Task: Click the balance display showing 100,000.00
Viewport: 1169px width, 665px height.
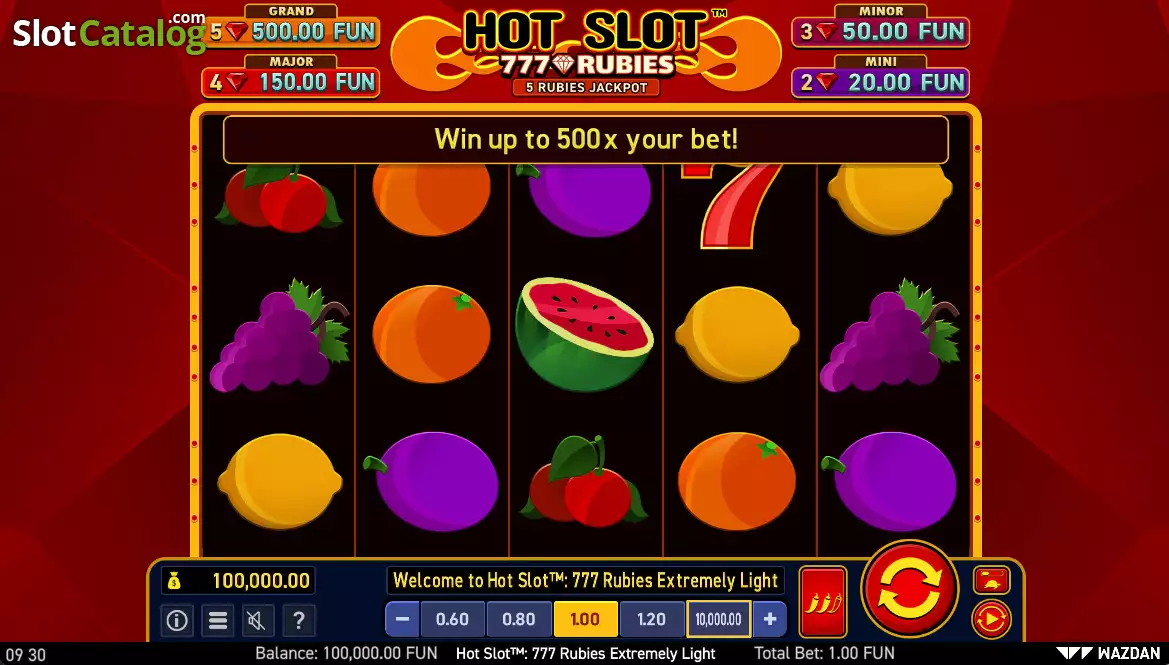Action: click(239, 581)
